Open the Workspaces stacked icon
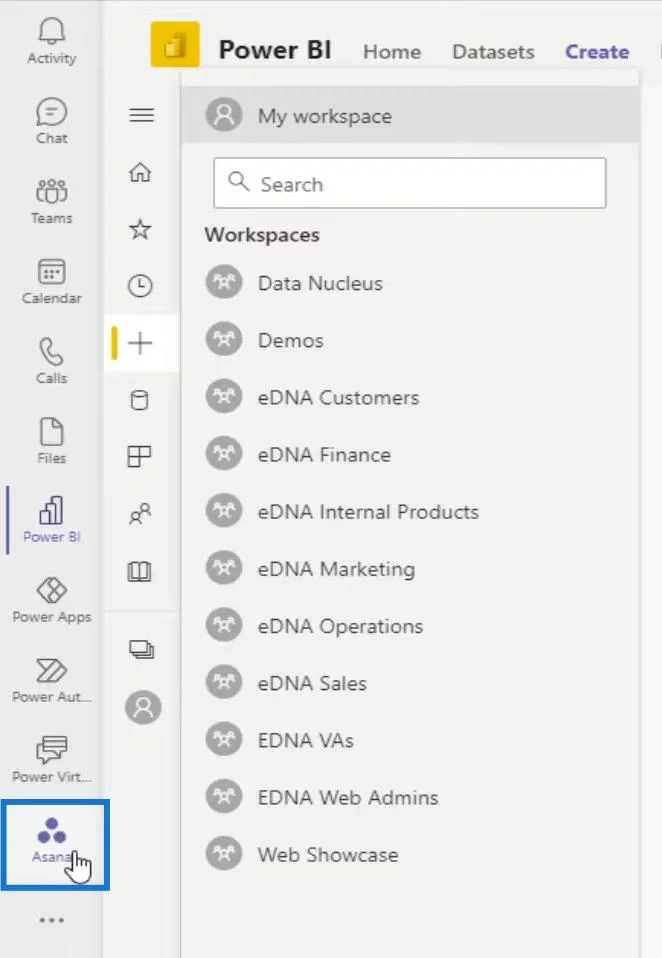The image size is (662, 958). click(x=141, y=649)
